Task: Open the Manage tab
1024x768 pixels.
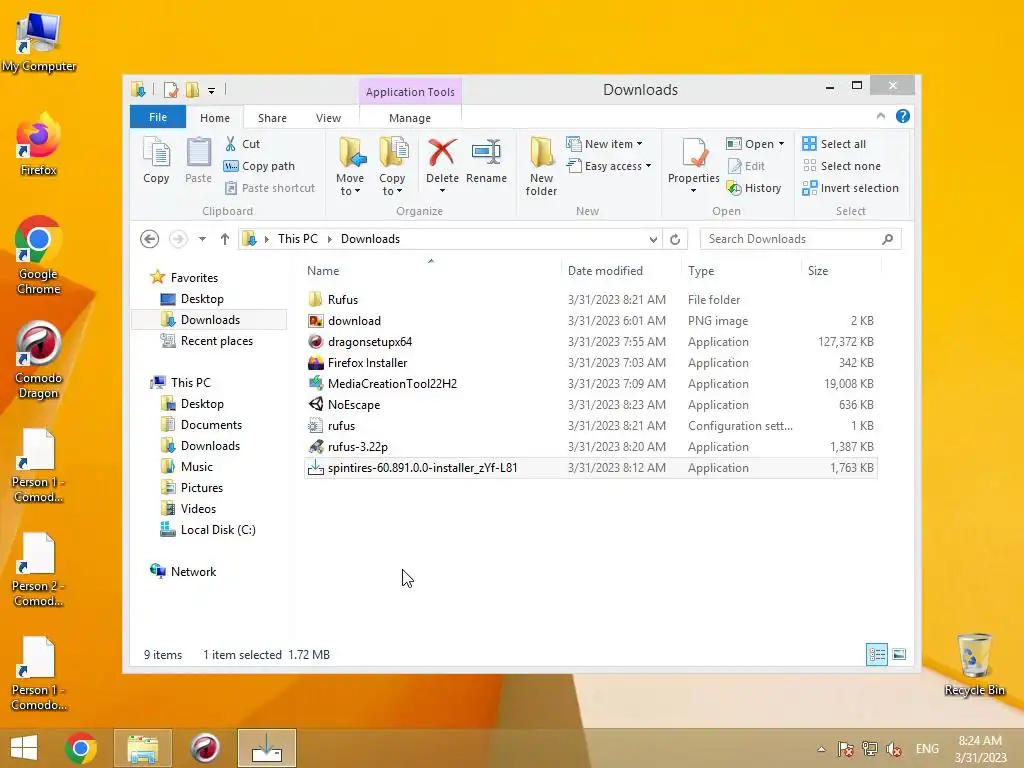Action: click(410, 118)
